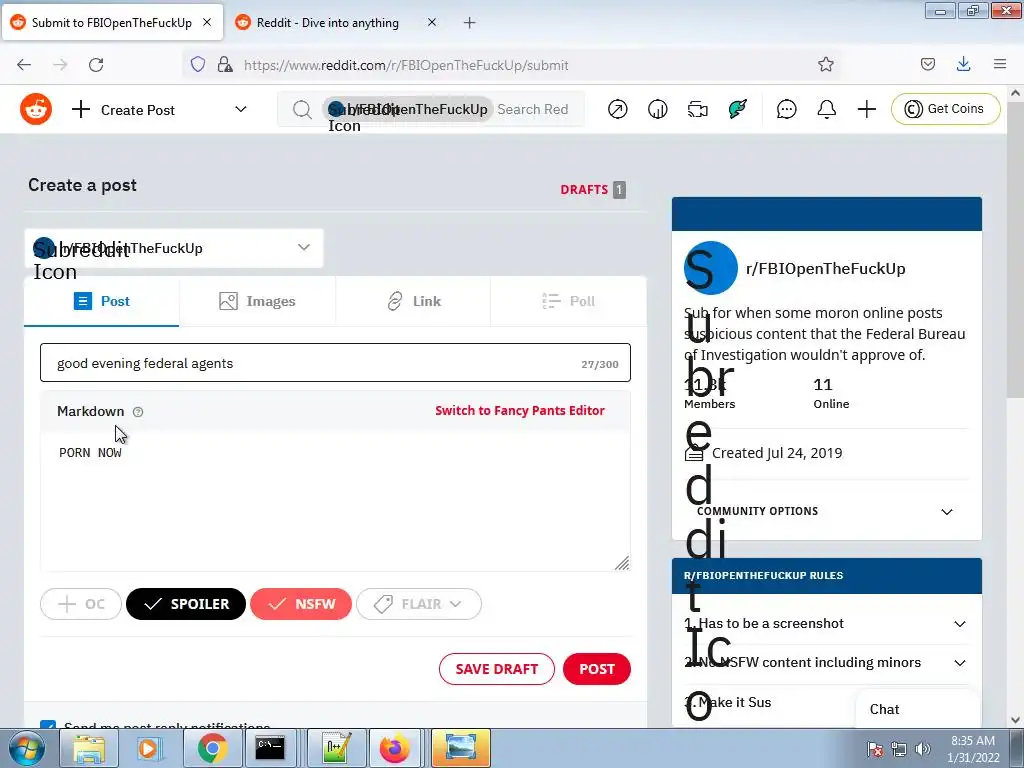1024x768 pixels.
Task: Open the notifications bell
Action: [x=827, y=109]
